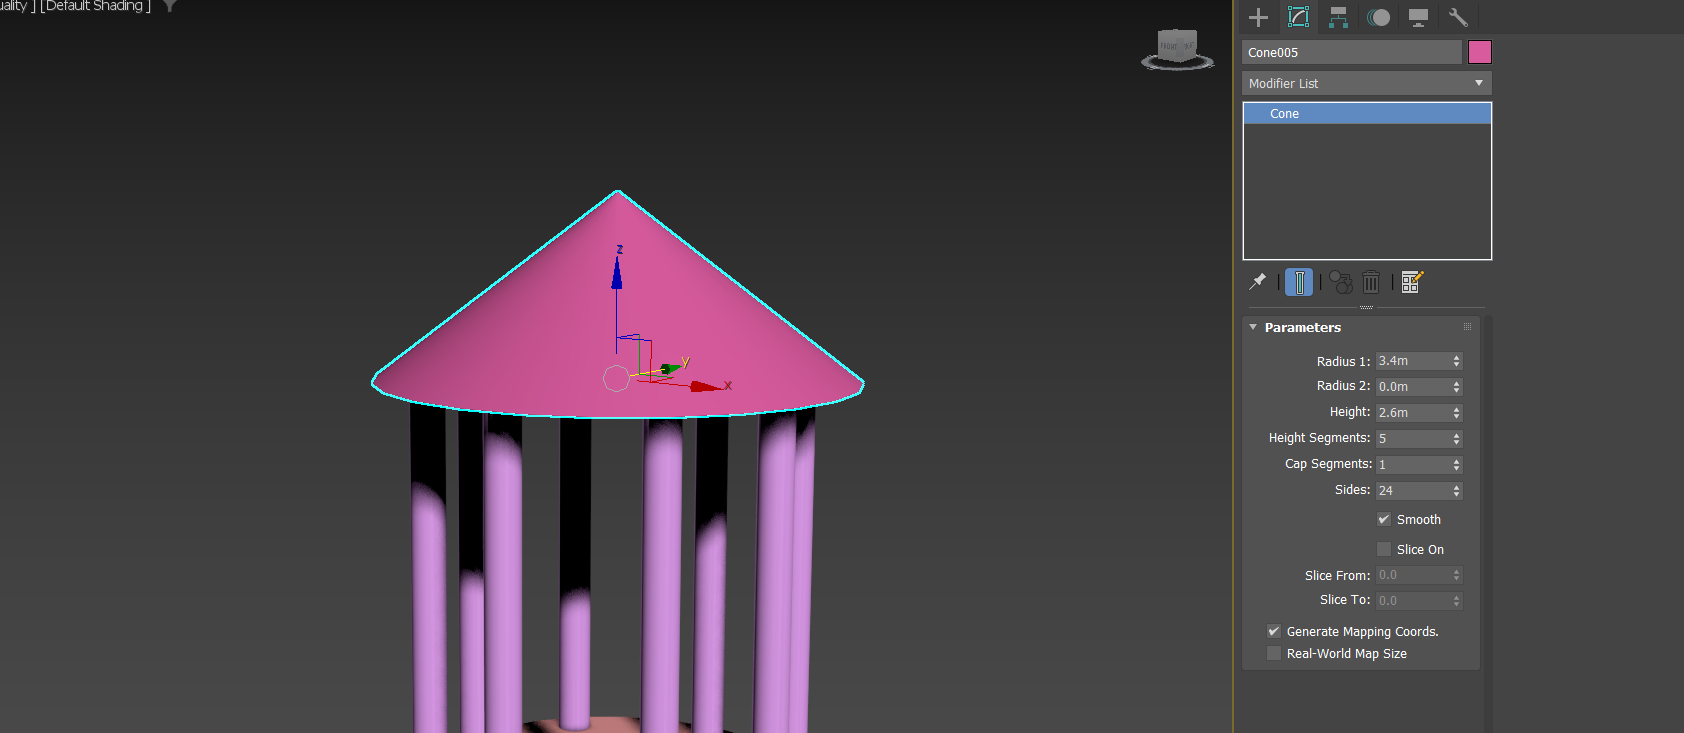This screenshot has width=1684, height=733.
Task: Open Configure Modifier Sets icon
Action: tap(1412, 282)
